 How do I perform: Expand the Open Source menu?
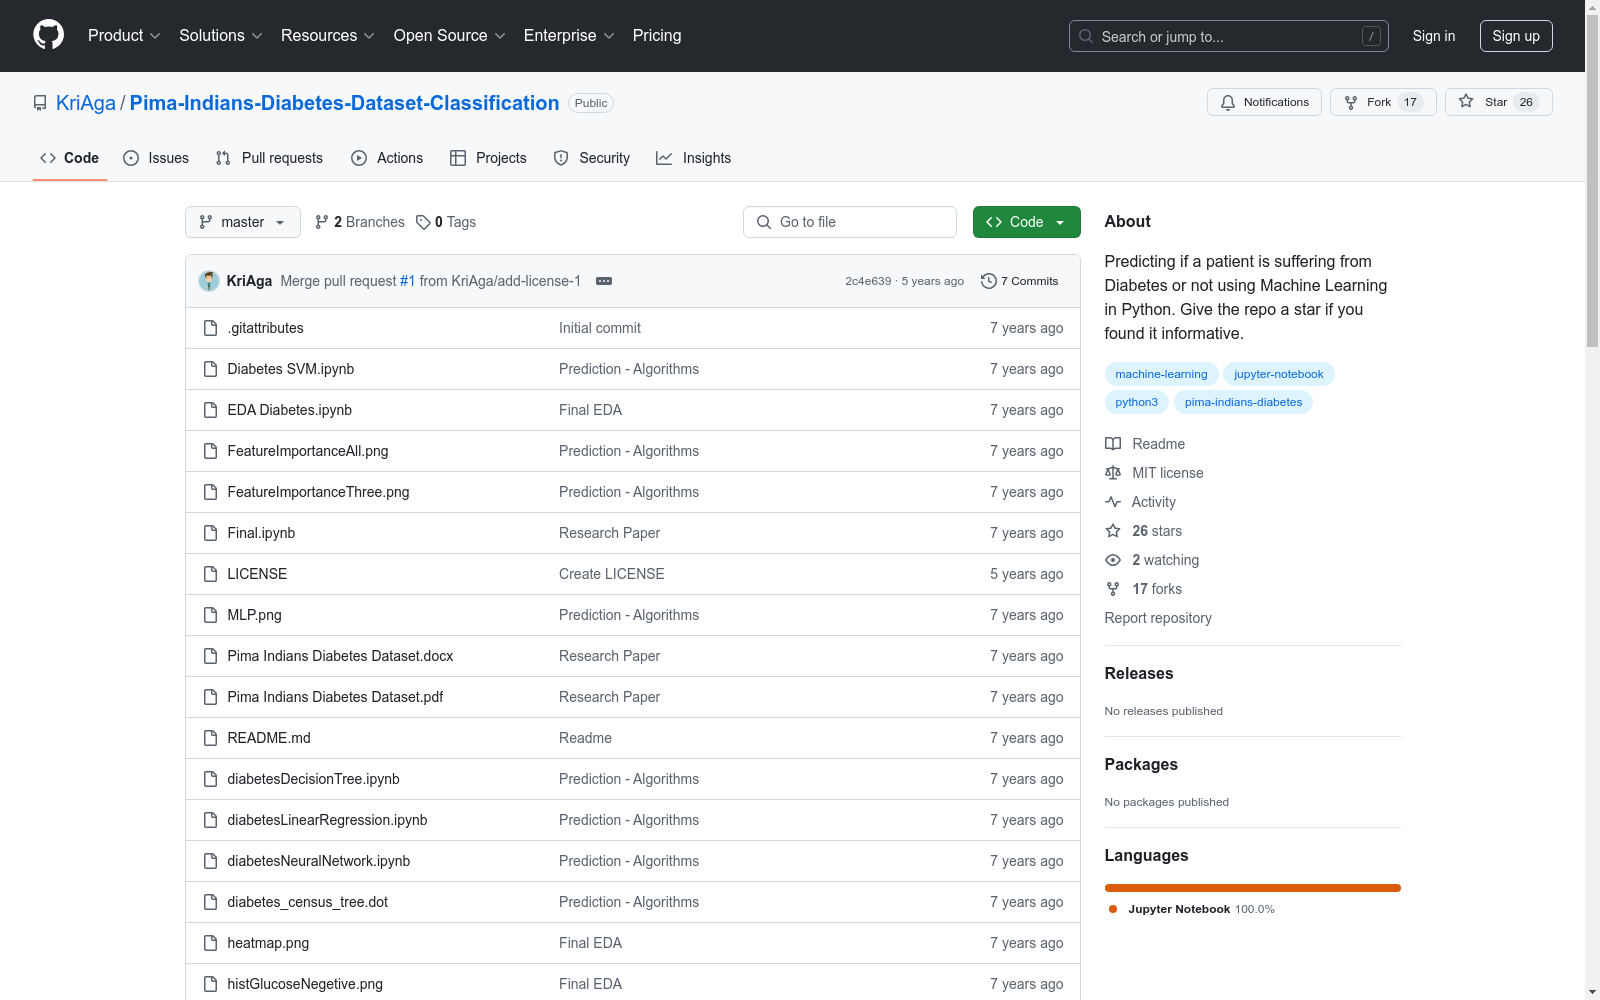coord(450,35)
